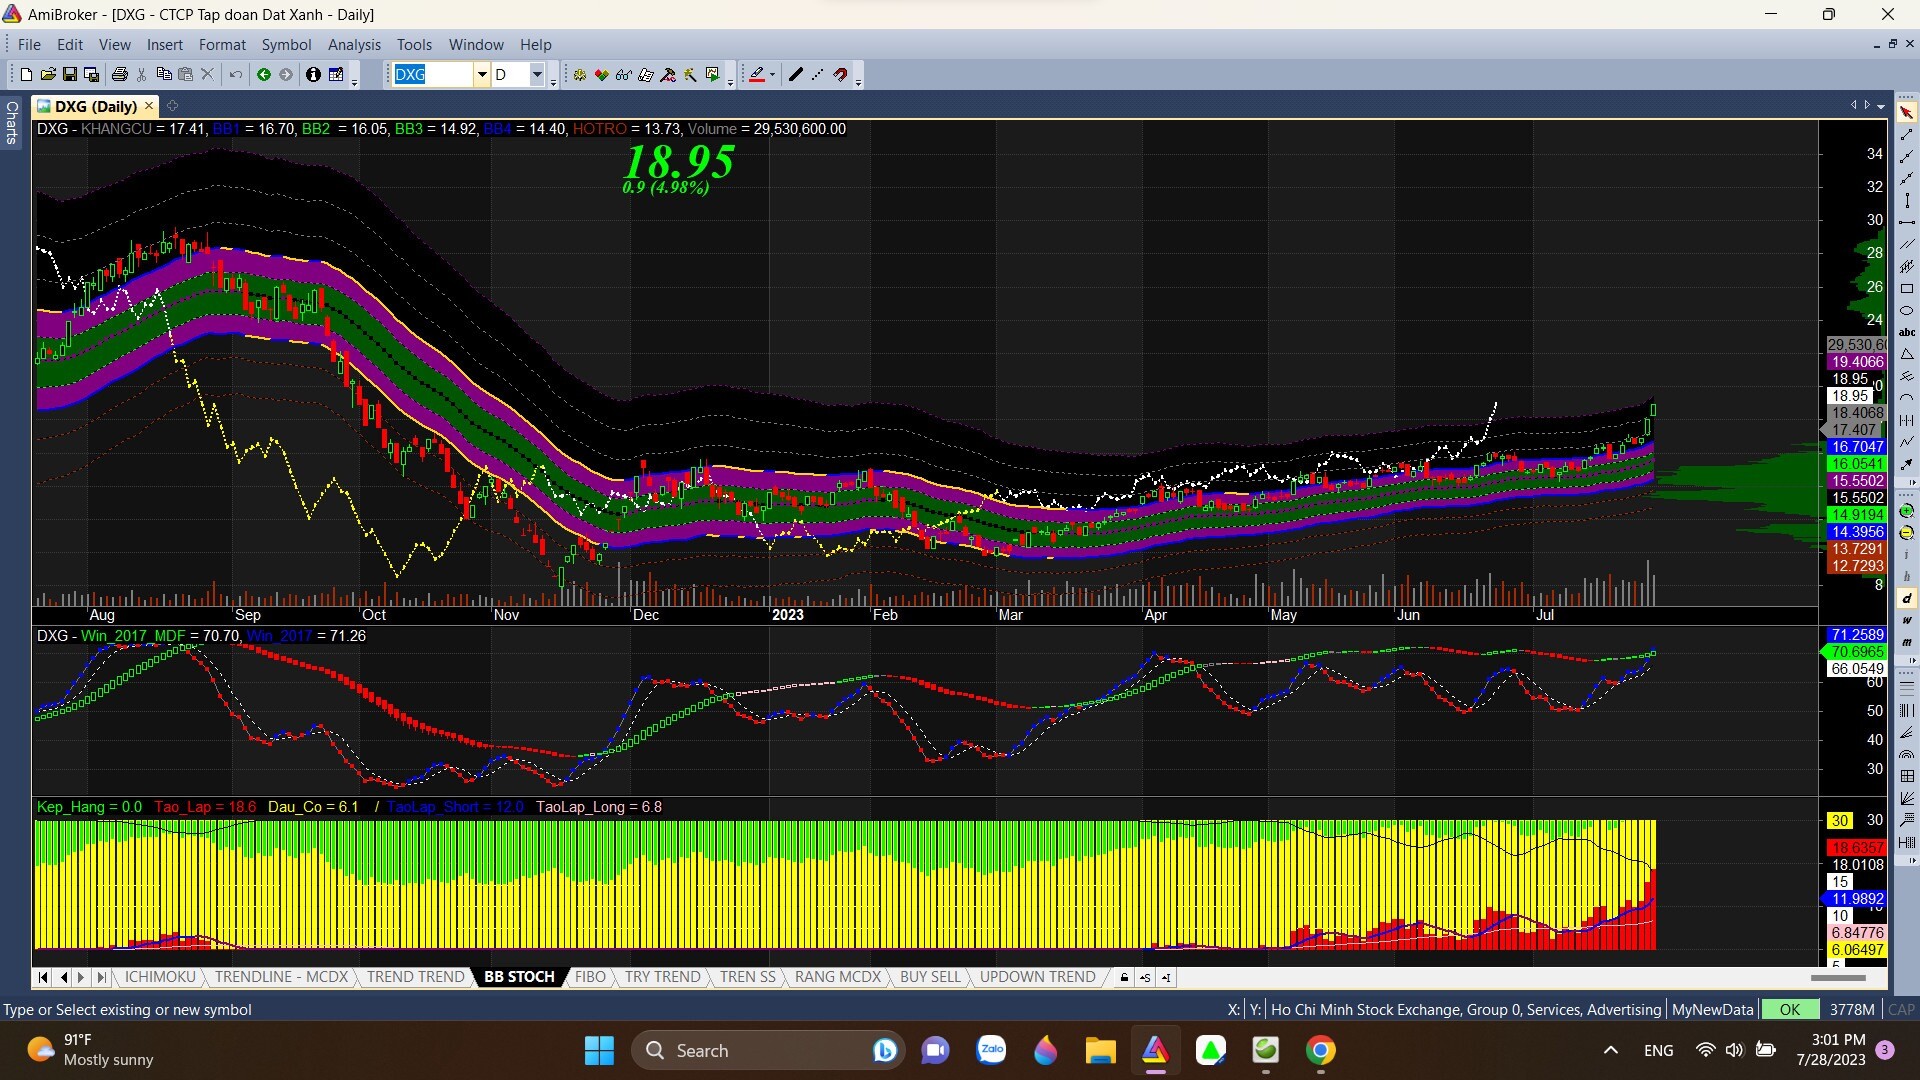Lock the chart sheet padlock icon
The image size is (1920, 1080).
(1124, 977)
